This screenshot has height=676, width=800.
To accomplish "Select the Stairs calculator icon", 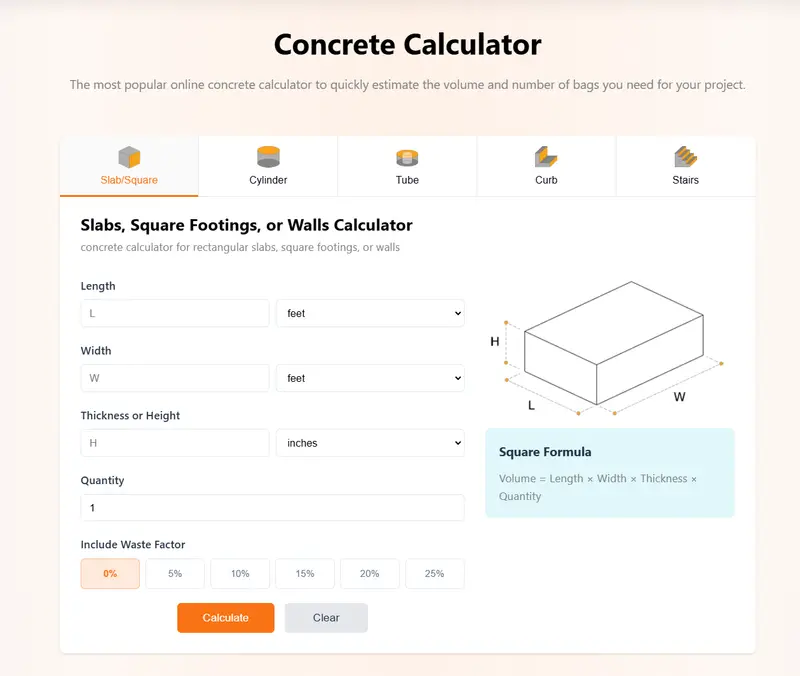I will (686, 157).
